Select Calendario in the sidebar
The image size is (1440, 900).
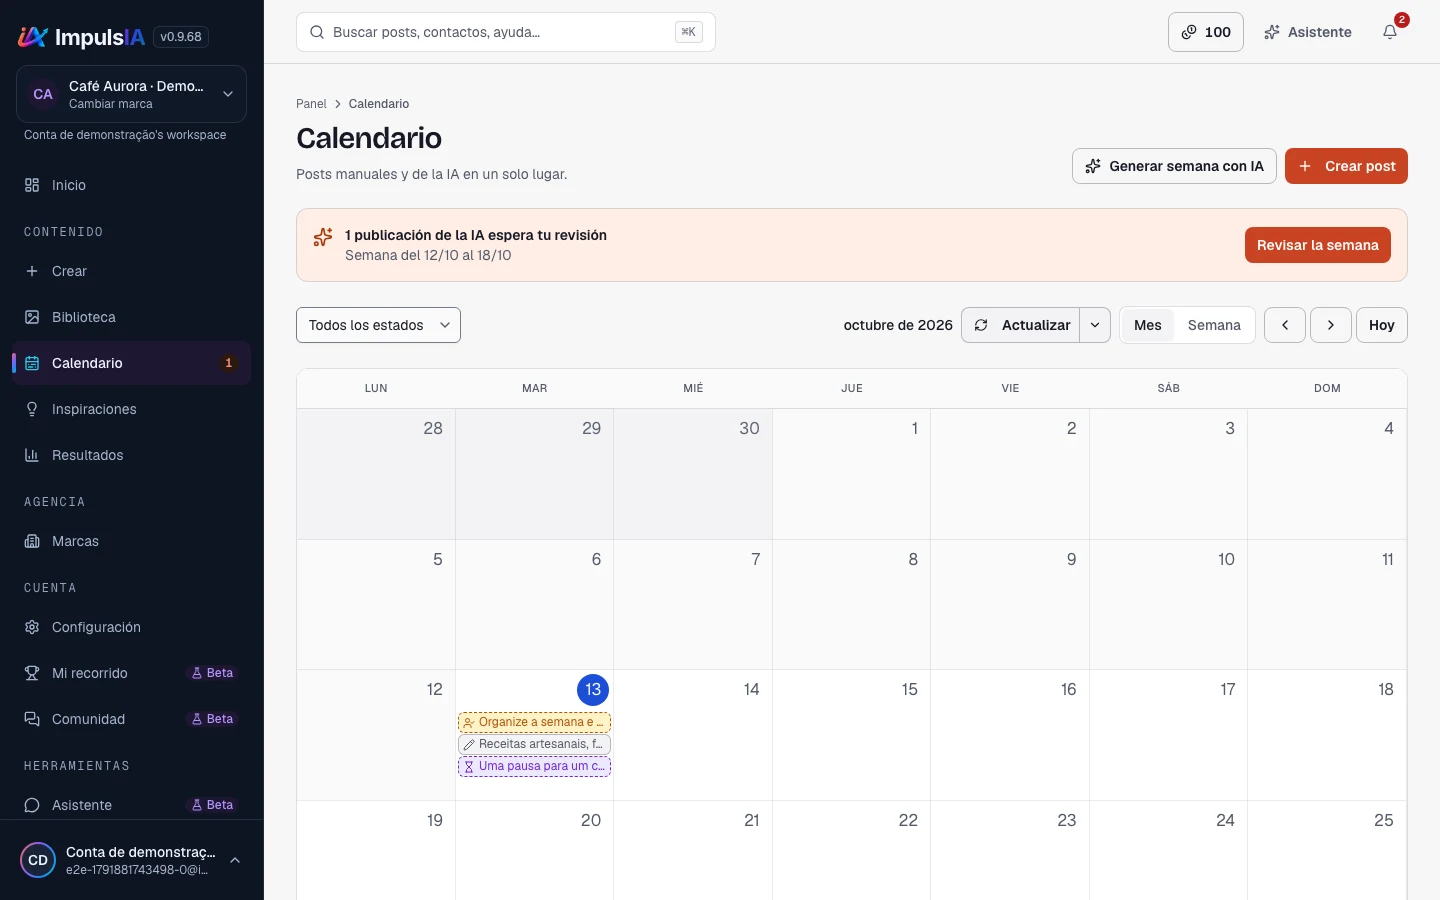pyautogui.click(x=131, y=363)
